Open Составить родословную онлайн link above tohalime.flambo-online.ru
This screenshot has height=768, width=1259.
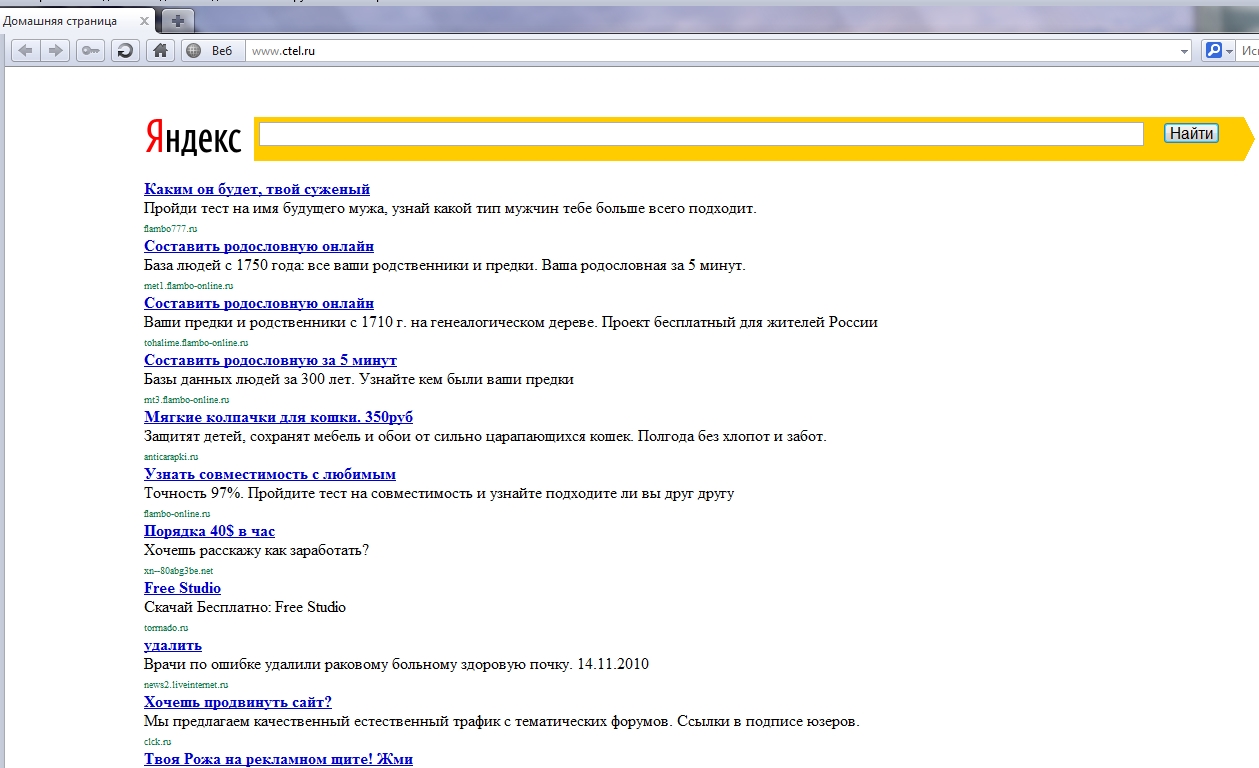259,303
